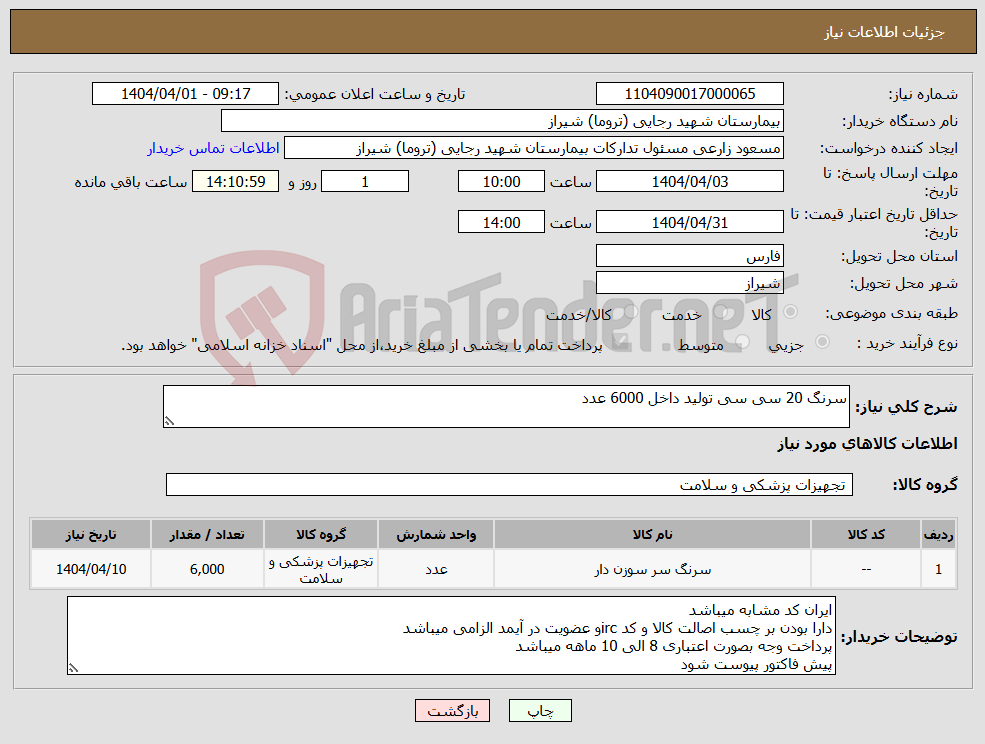Click remaining days field showing 1

click(x=365, y=182)
